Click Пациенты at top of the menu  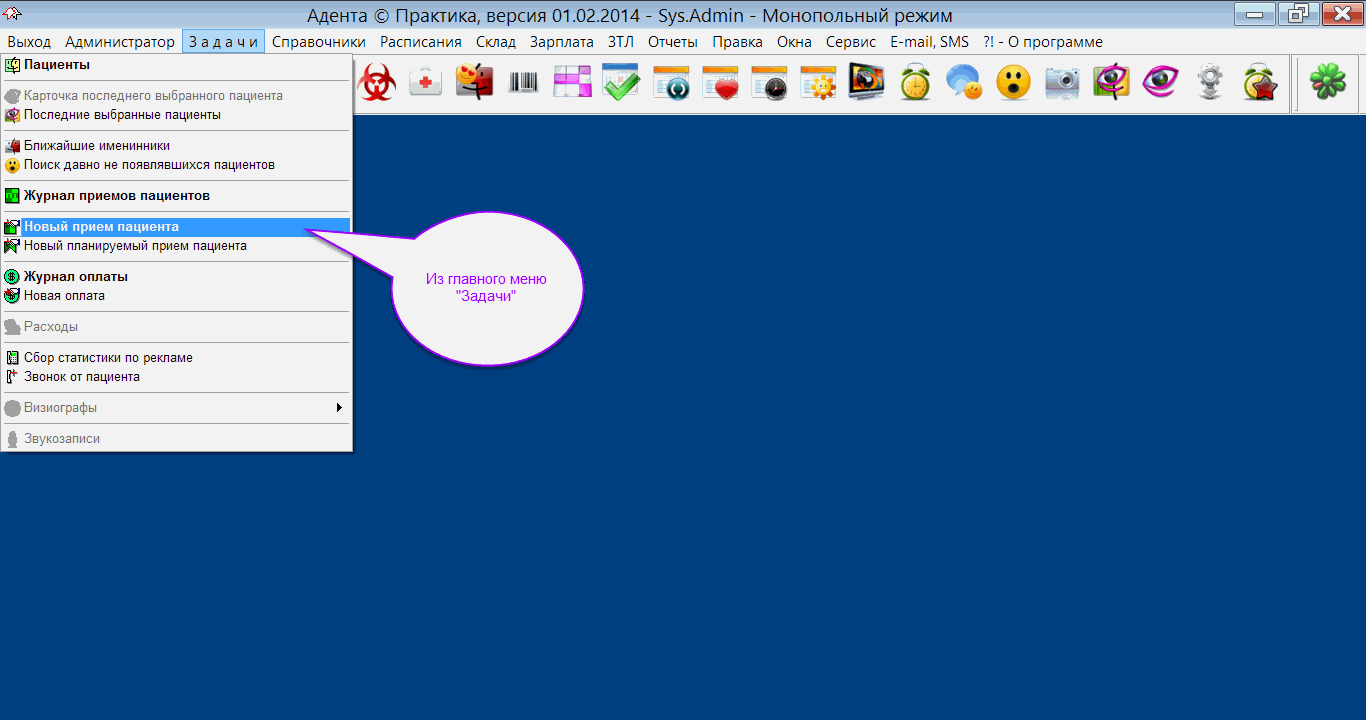(x=56, y=65)
